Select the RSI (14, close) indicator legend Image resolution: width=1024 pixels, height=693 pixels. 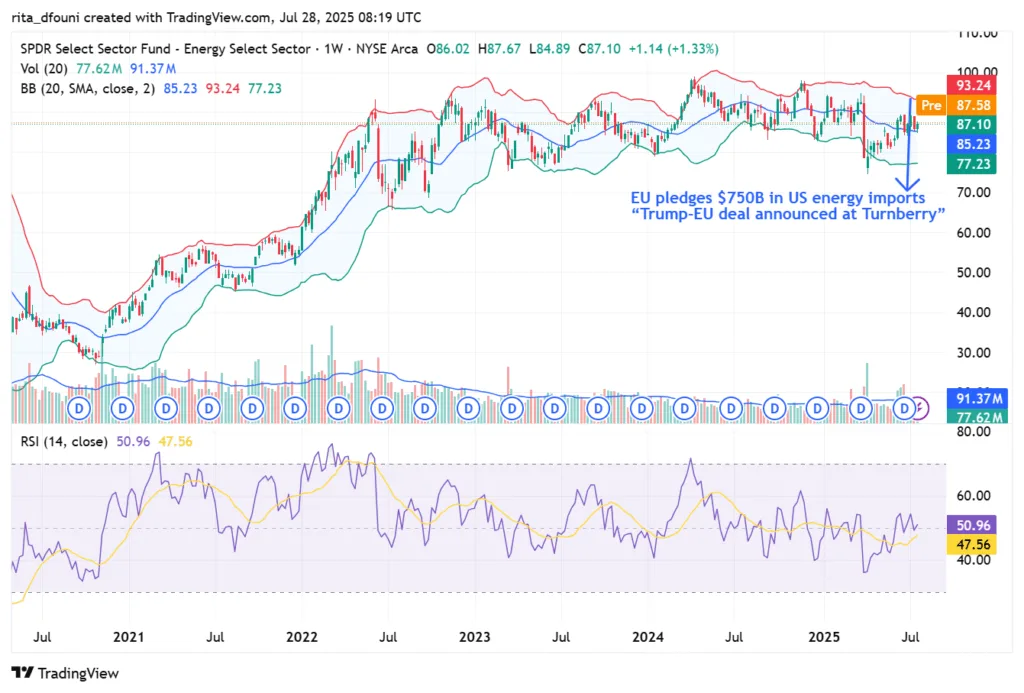[x=63, y=441]
